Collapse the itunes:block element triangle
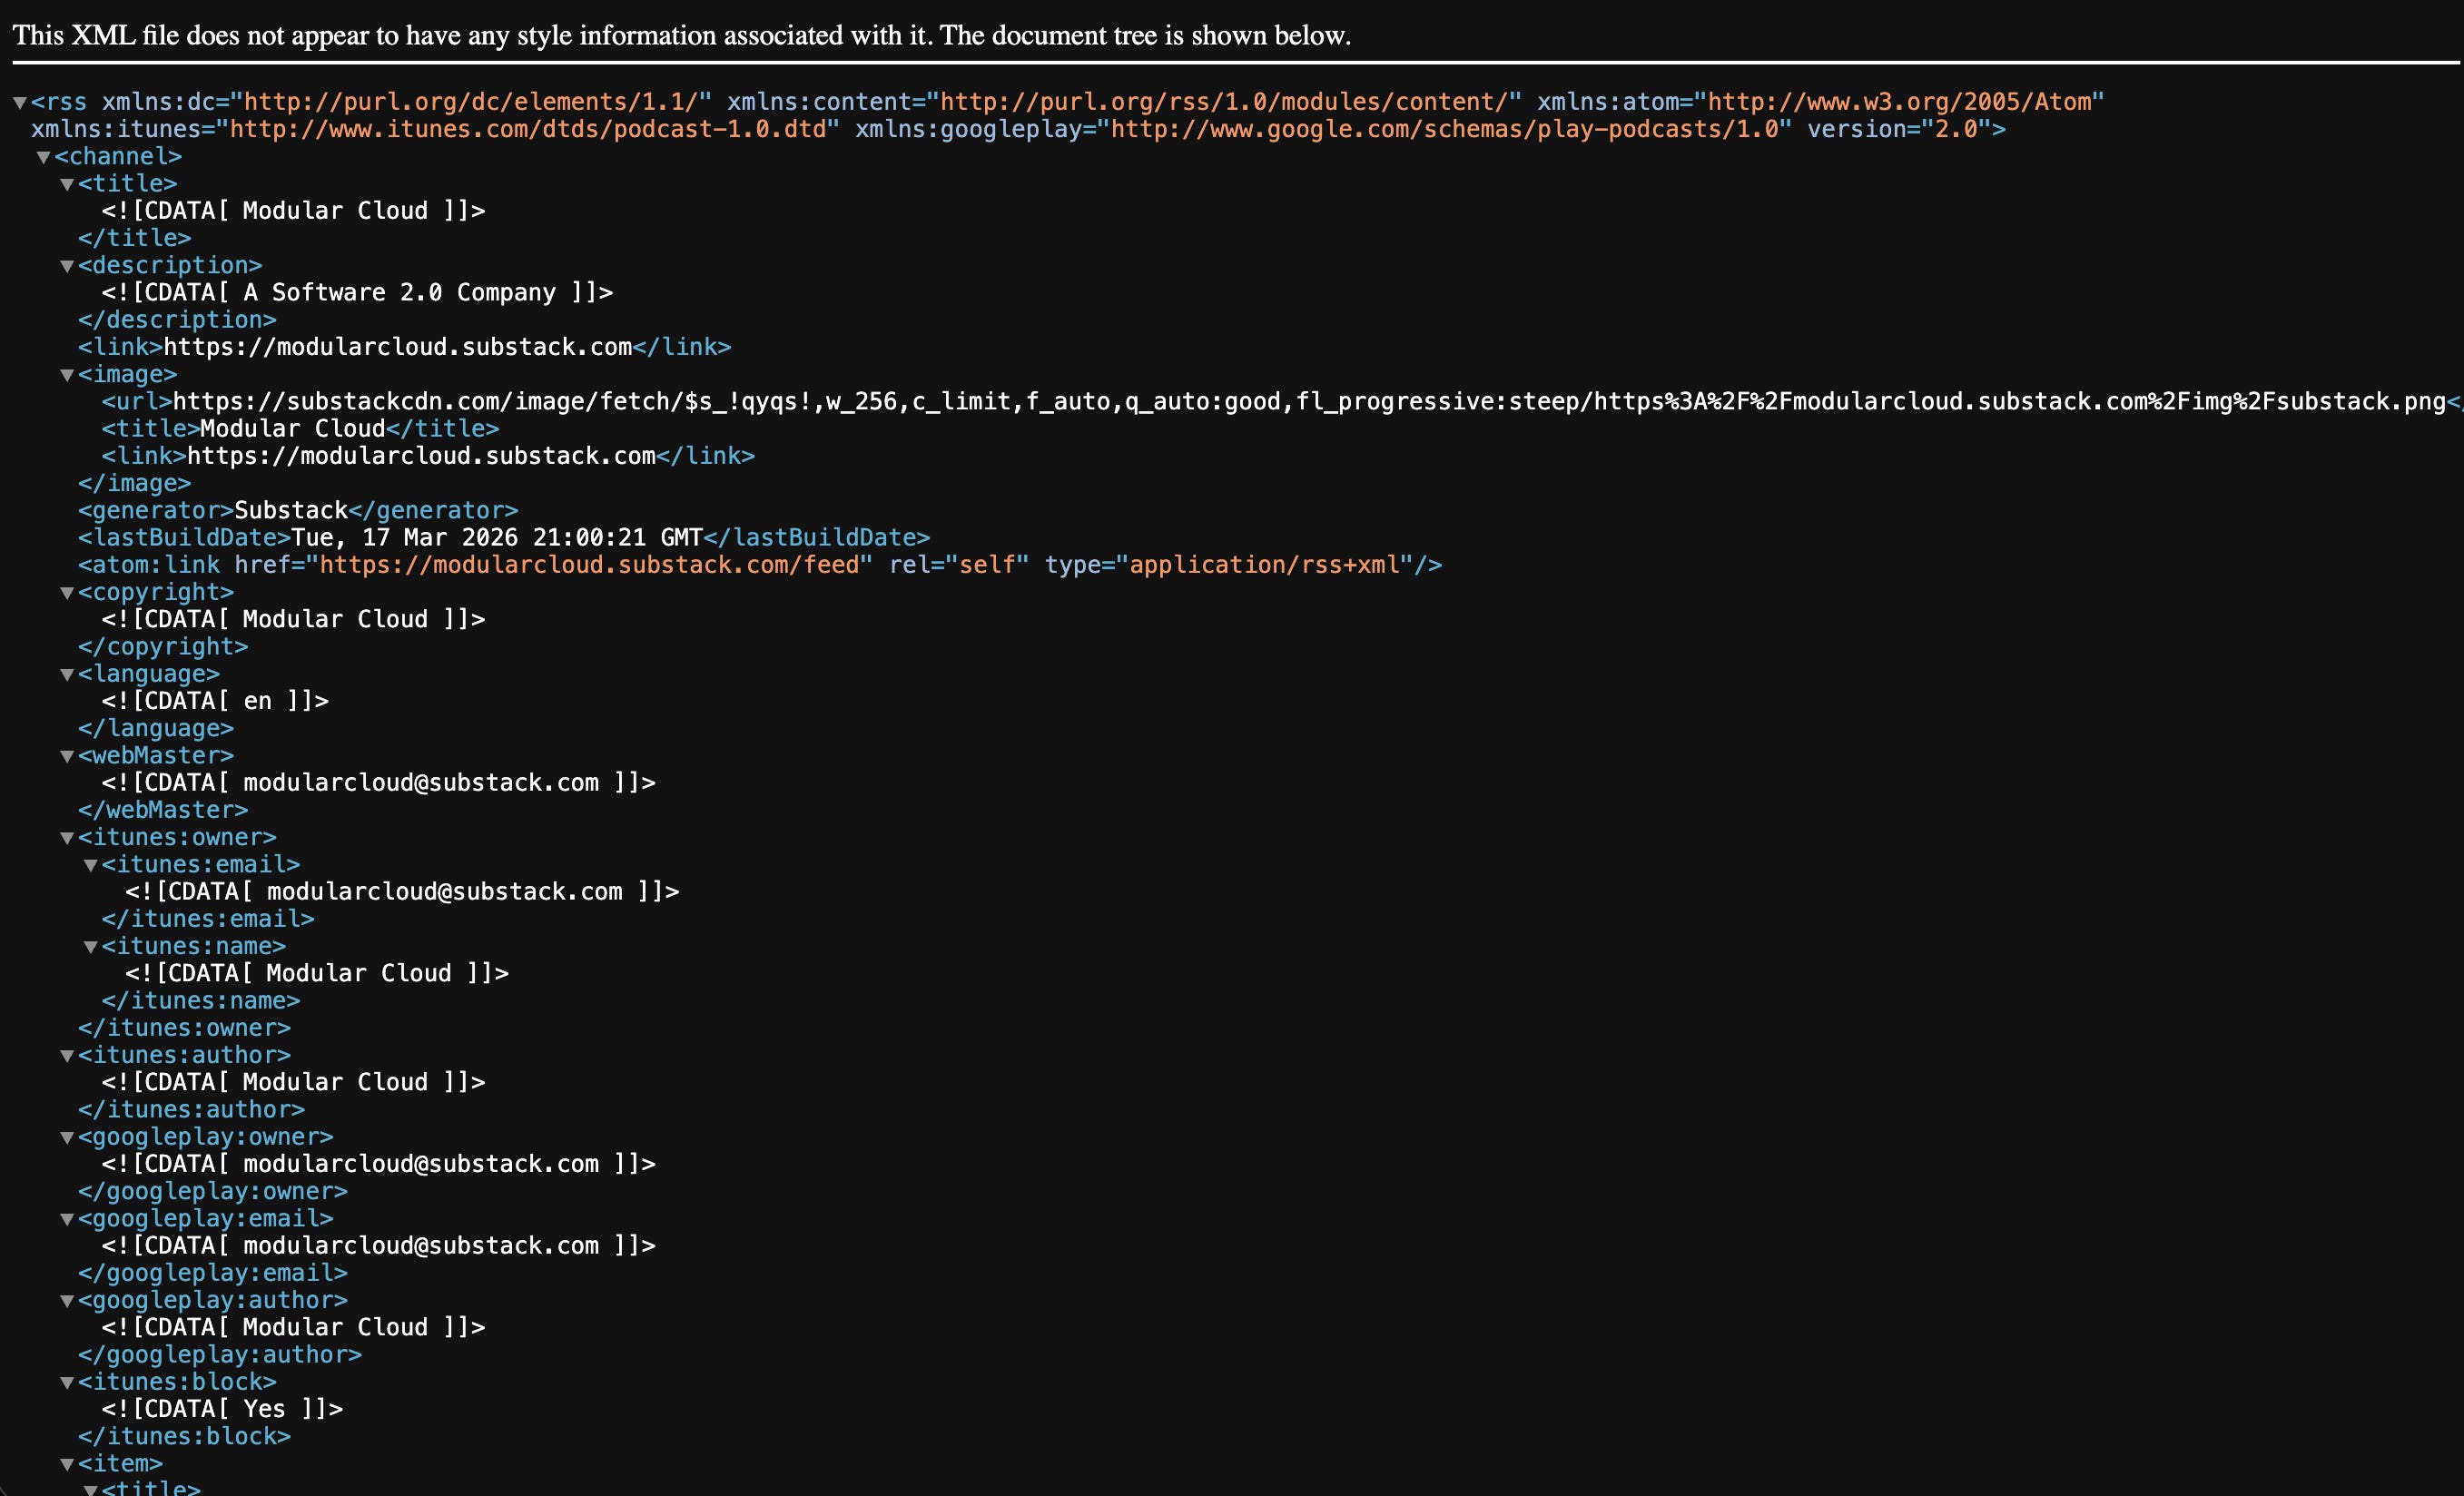Image resolution: width=2464 pixels, height=1496 pixels. click(67, 1383)
